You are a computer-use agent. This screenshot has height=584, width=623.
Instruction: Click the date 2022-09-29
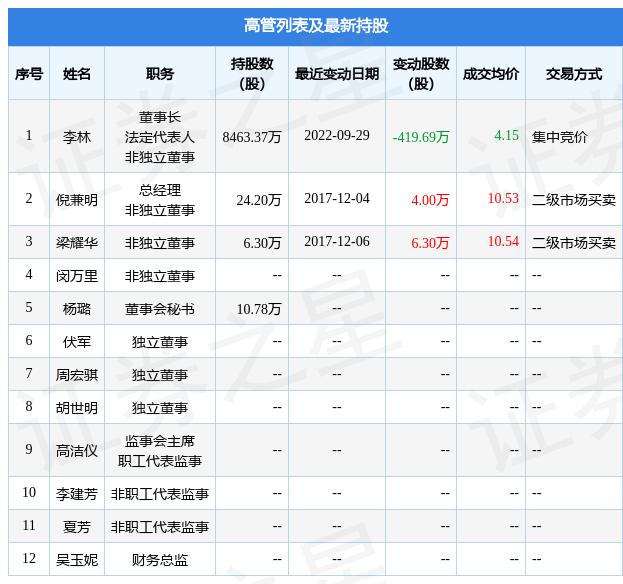click(337, 135)
